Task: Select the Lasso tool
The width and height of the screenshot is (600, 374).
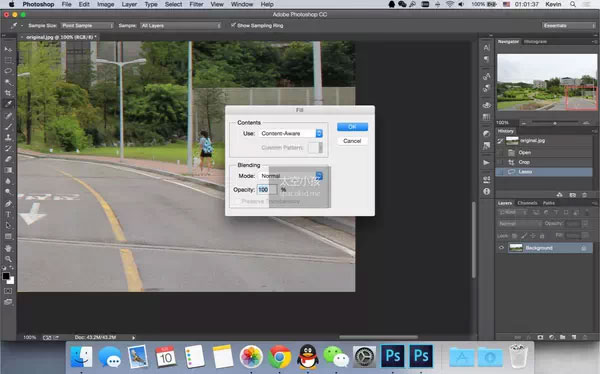Action: tap(8, 71)
